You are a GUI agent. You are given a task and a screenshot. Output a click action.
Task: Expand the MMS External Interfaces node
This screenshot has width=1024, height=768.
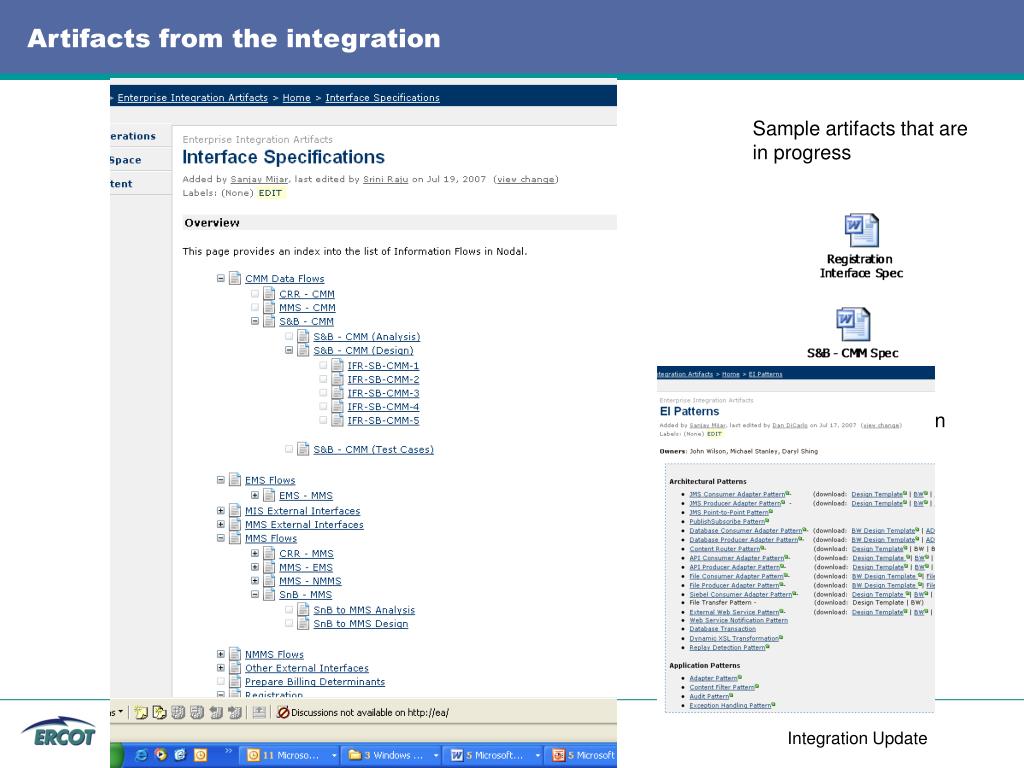(x=221, y=524)
